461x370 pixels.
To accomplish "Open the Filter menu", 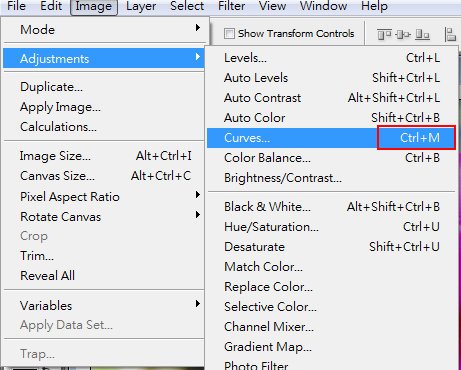I will pos(232,6).
